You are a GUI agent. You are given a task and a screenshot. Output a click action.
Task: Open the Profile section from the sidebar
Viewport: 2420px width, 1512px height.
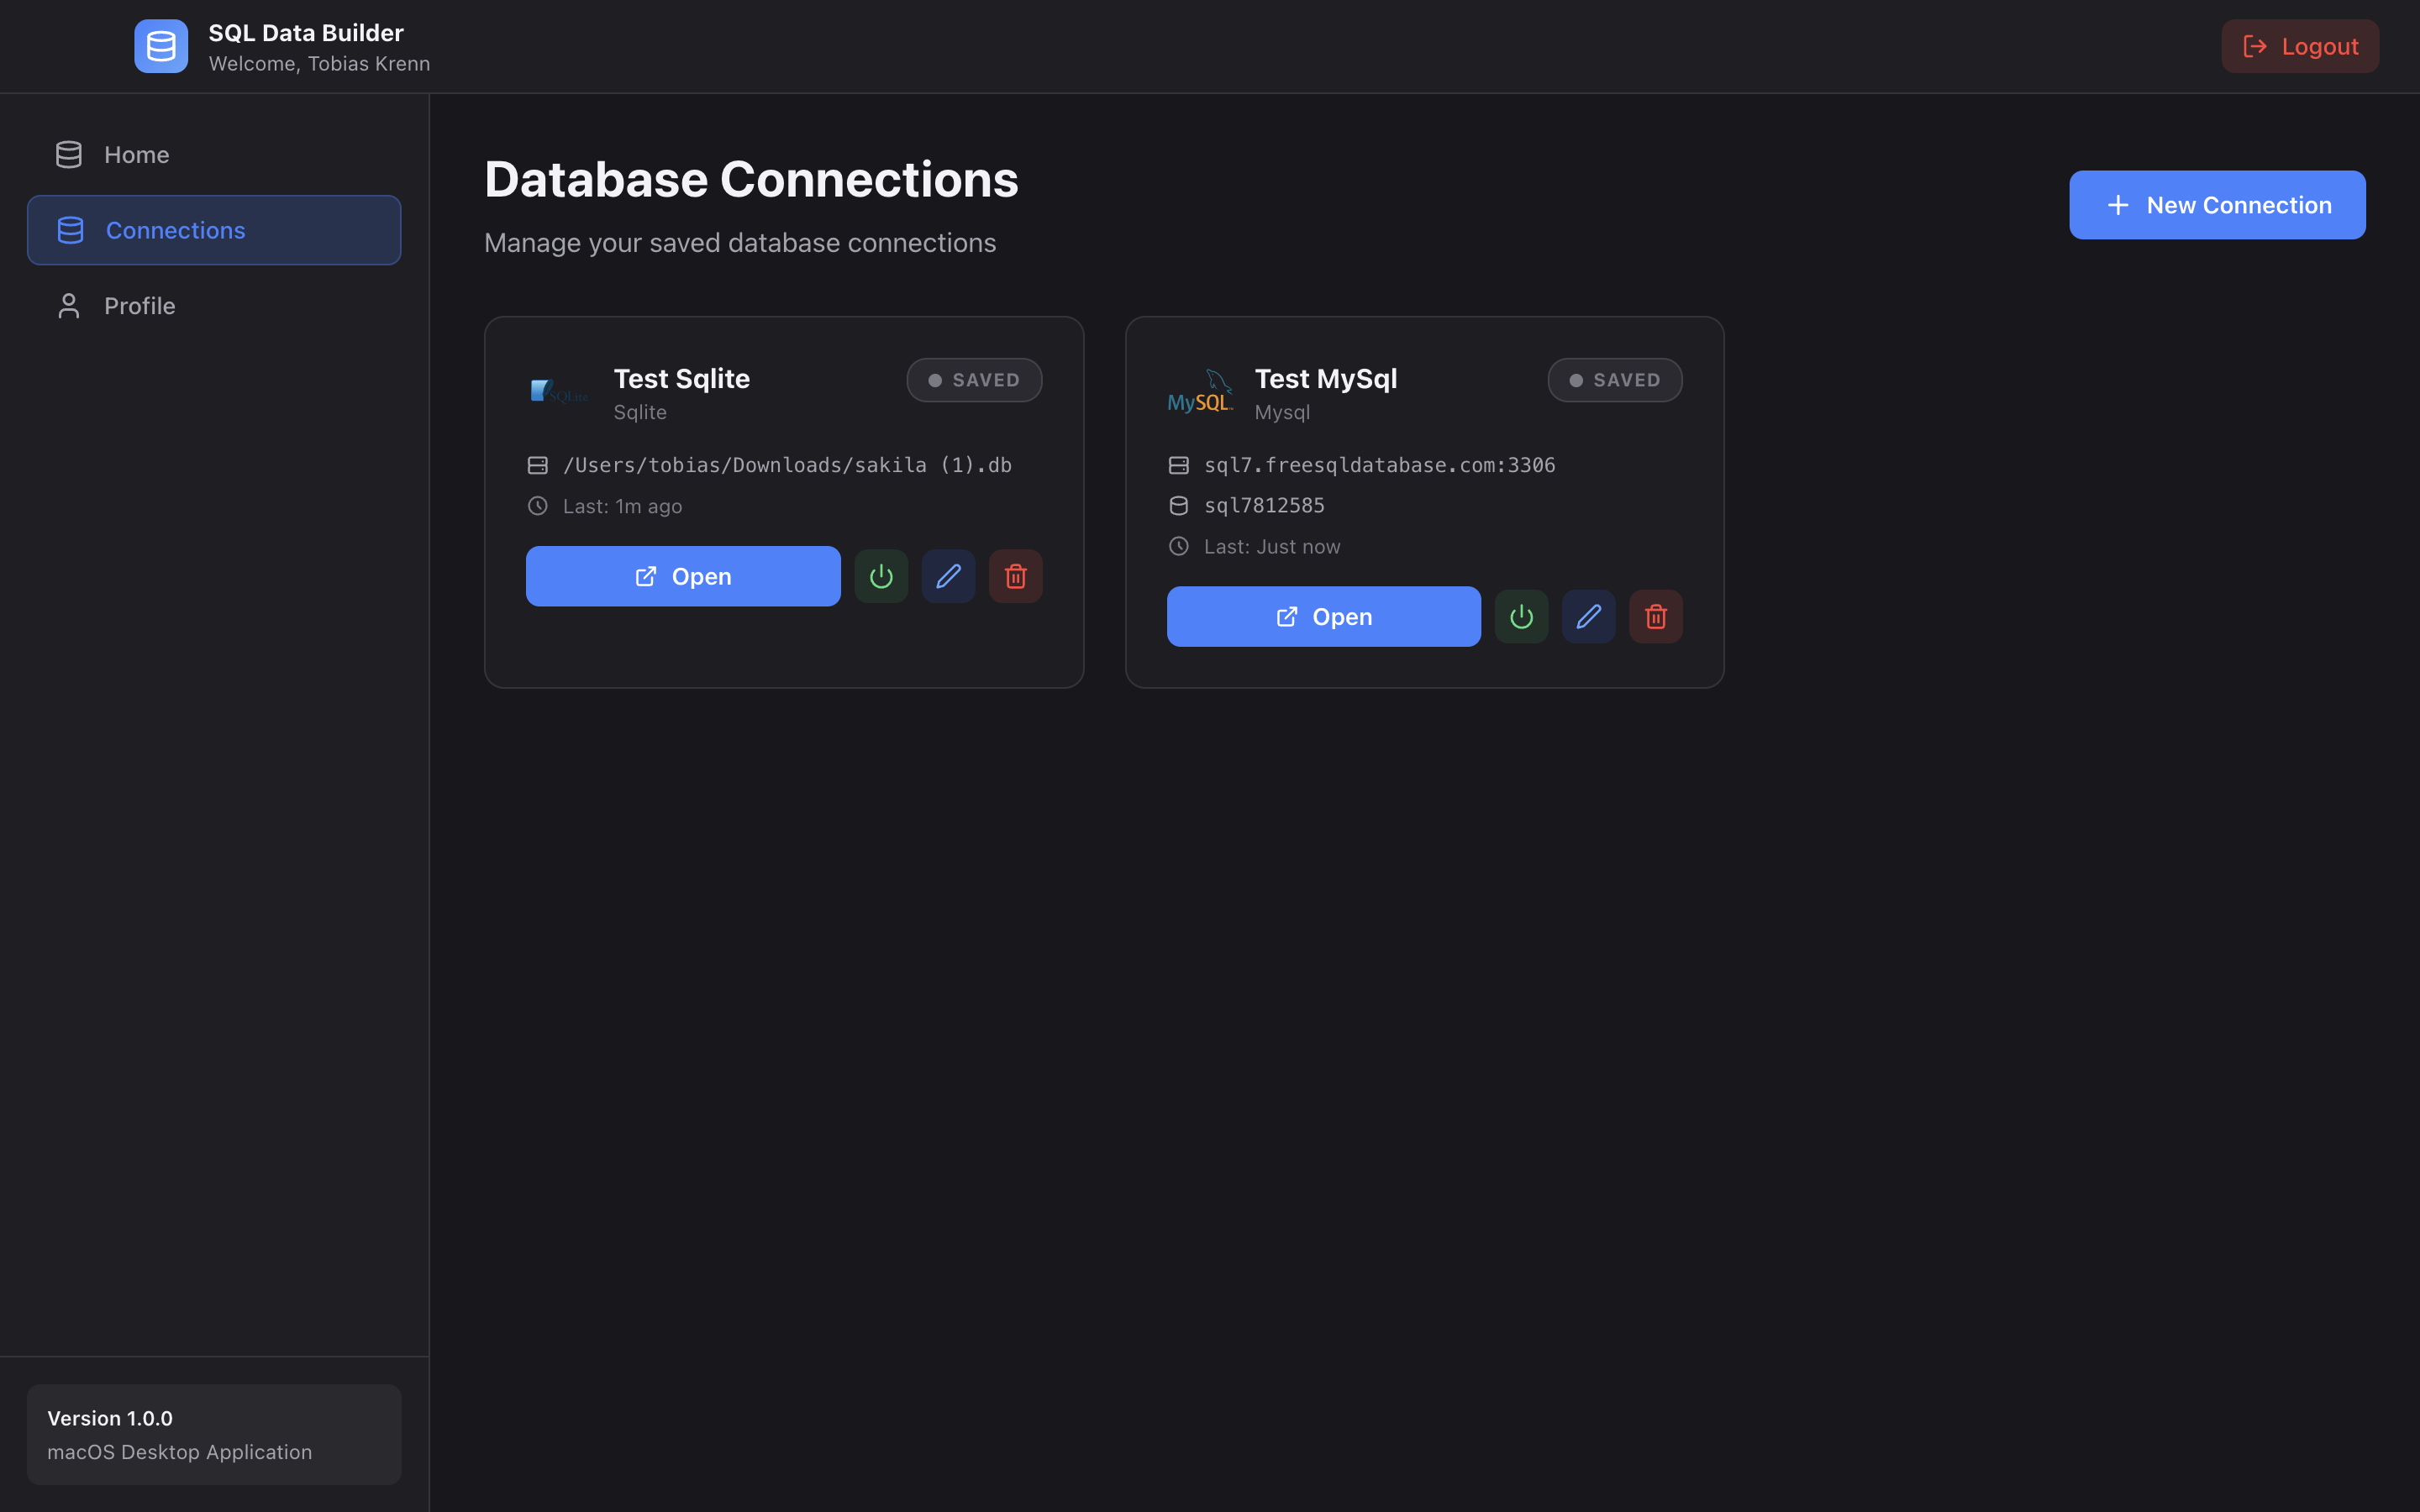pyautogui.click(x=139, y=305)
